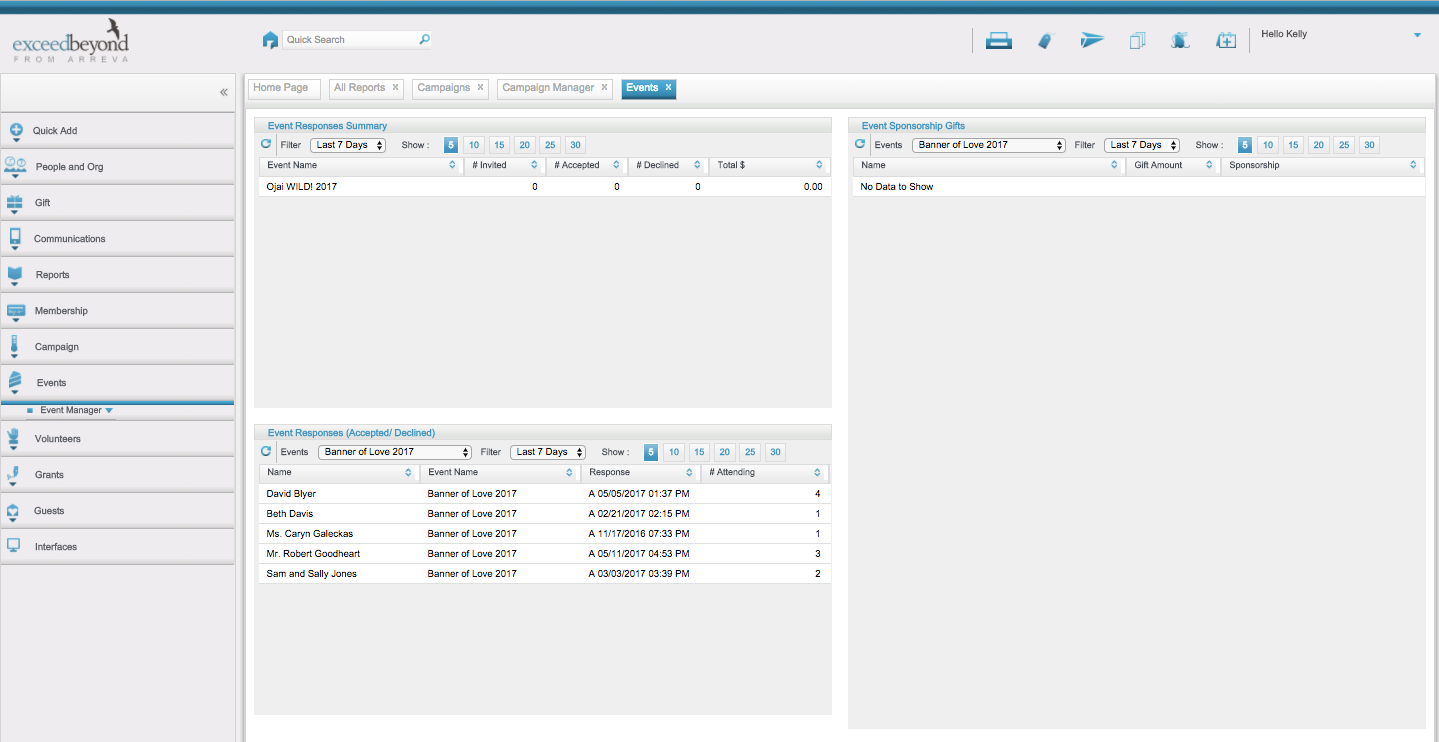The width and height of the screenshot is (1439, 742).
Task: Open the tag icon in top toolbar
Action: point(1045,41)
